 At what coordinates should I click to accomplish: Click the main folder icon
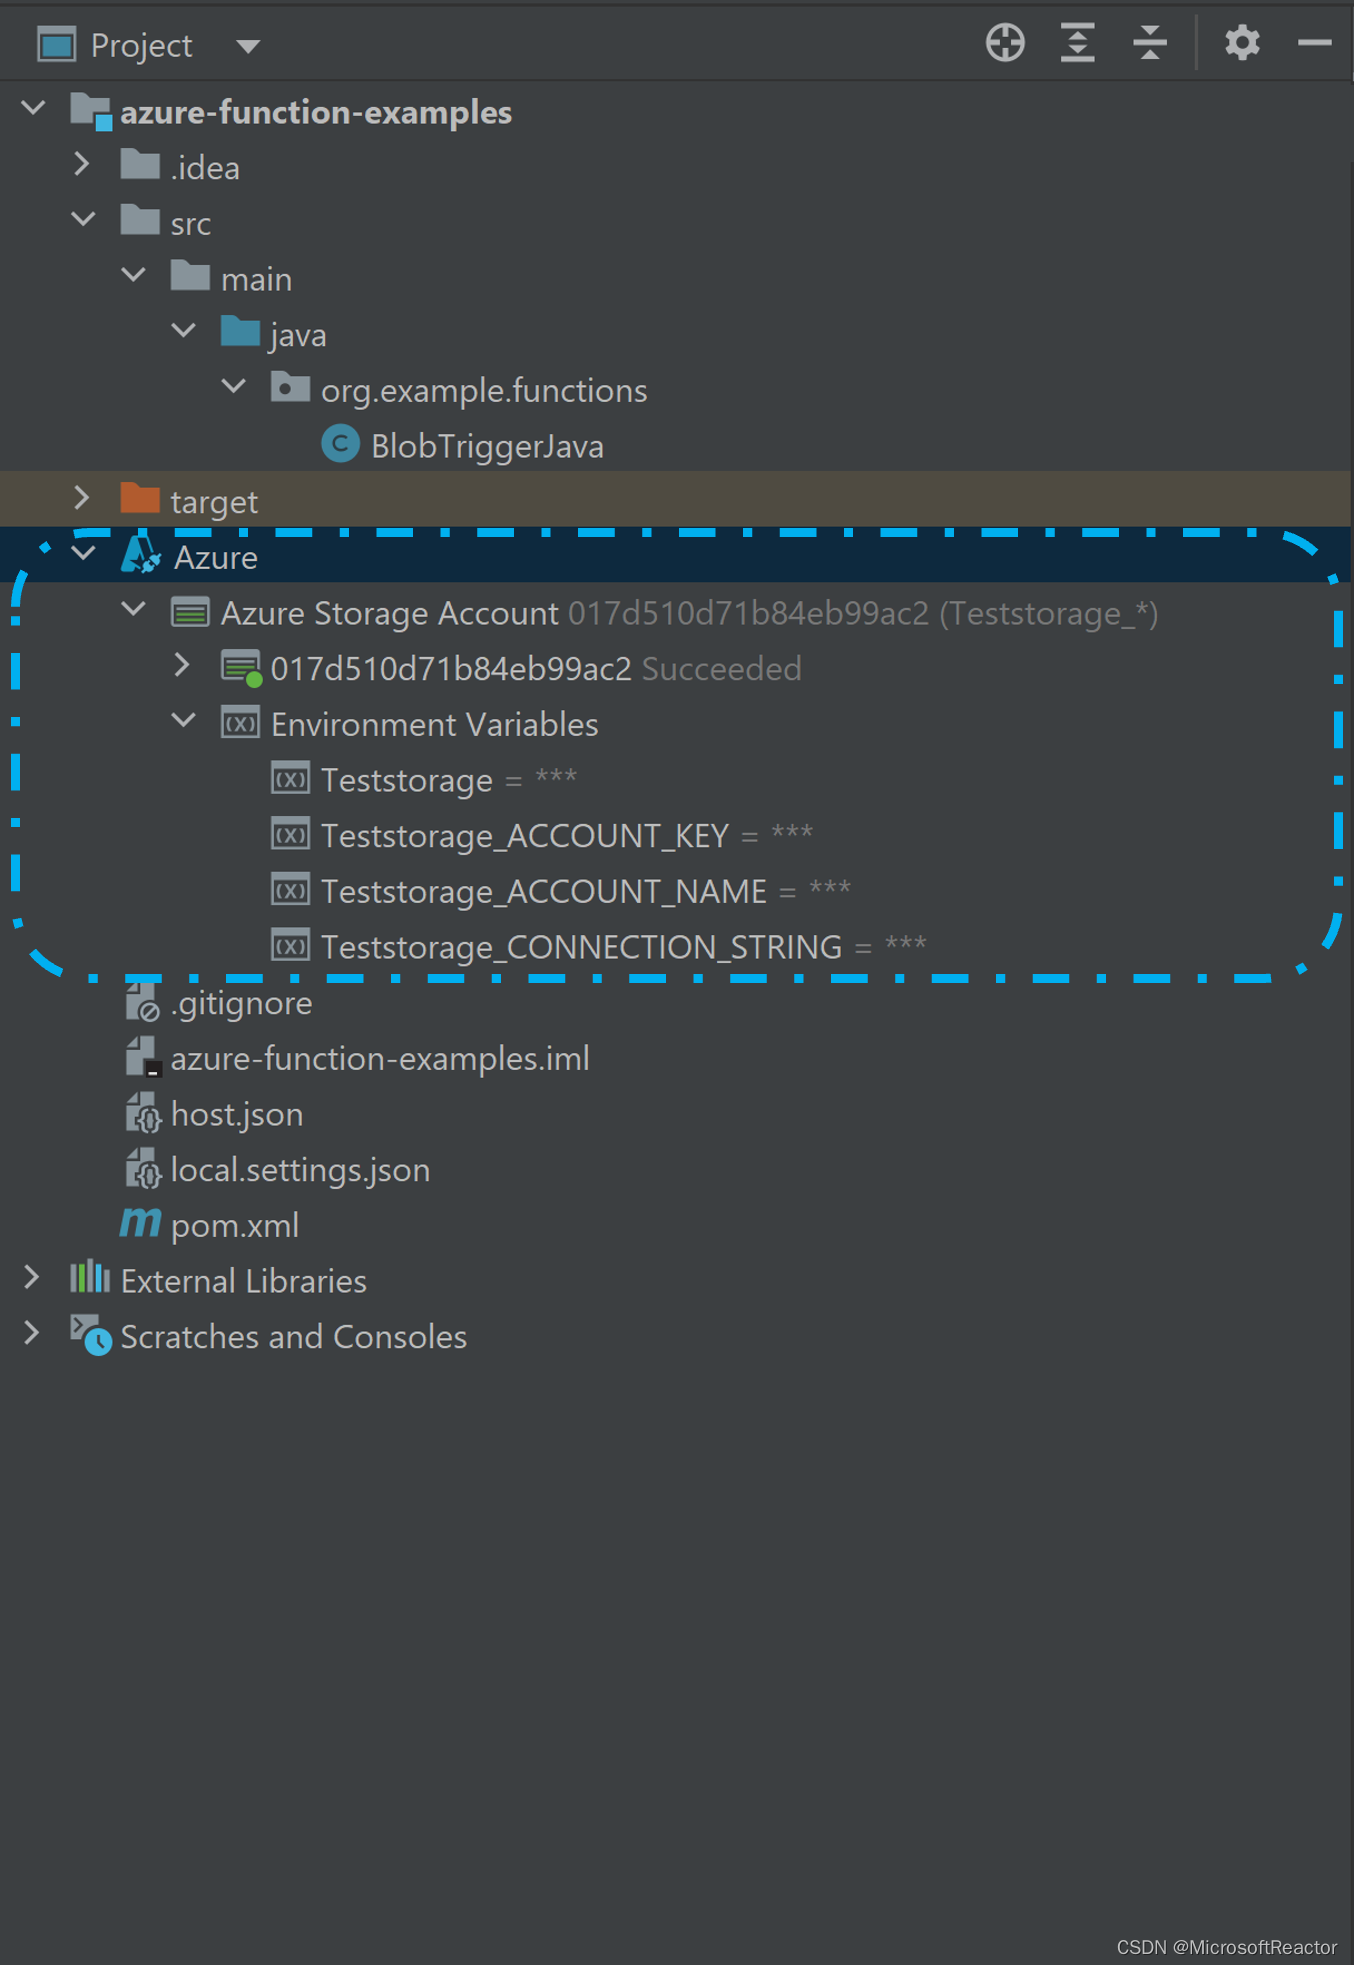pyautogui.click(x=190, y=275)
